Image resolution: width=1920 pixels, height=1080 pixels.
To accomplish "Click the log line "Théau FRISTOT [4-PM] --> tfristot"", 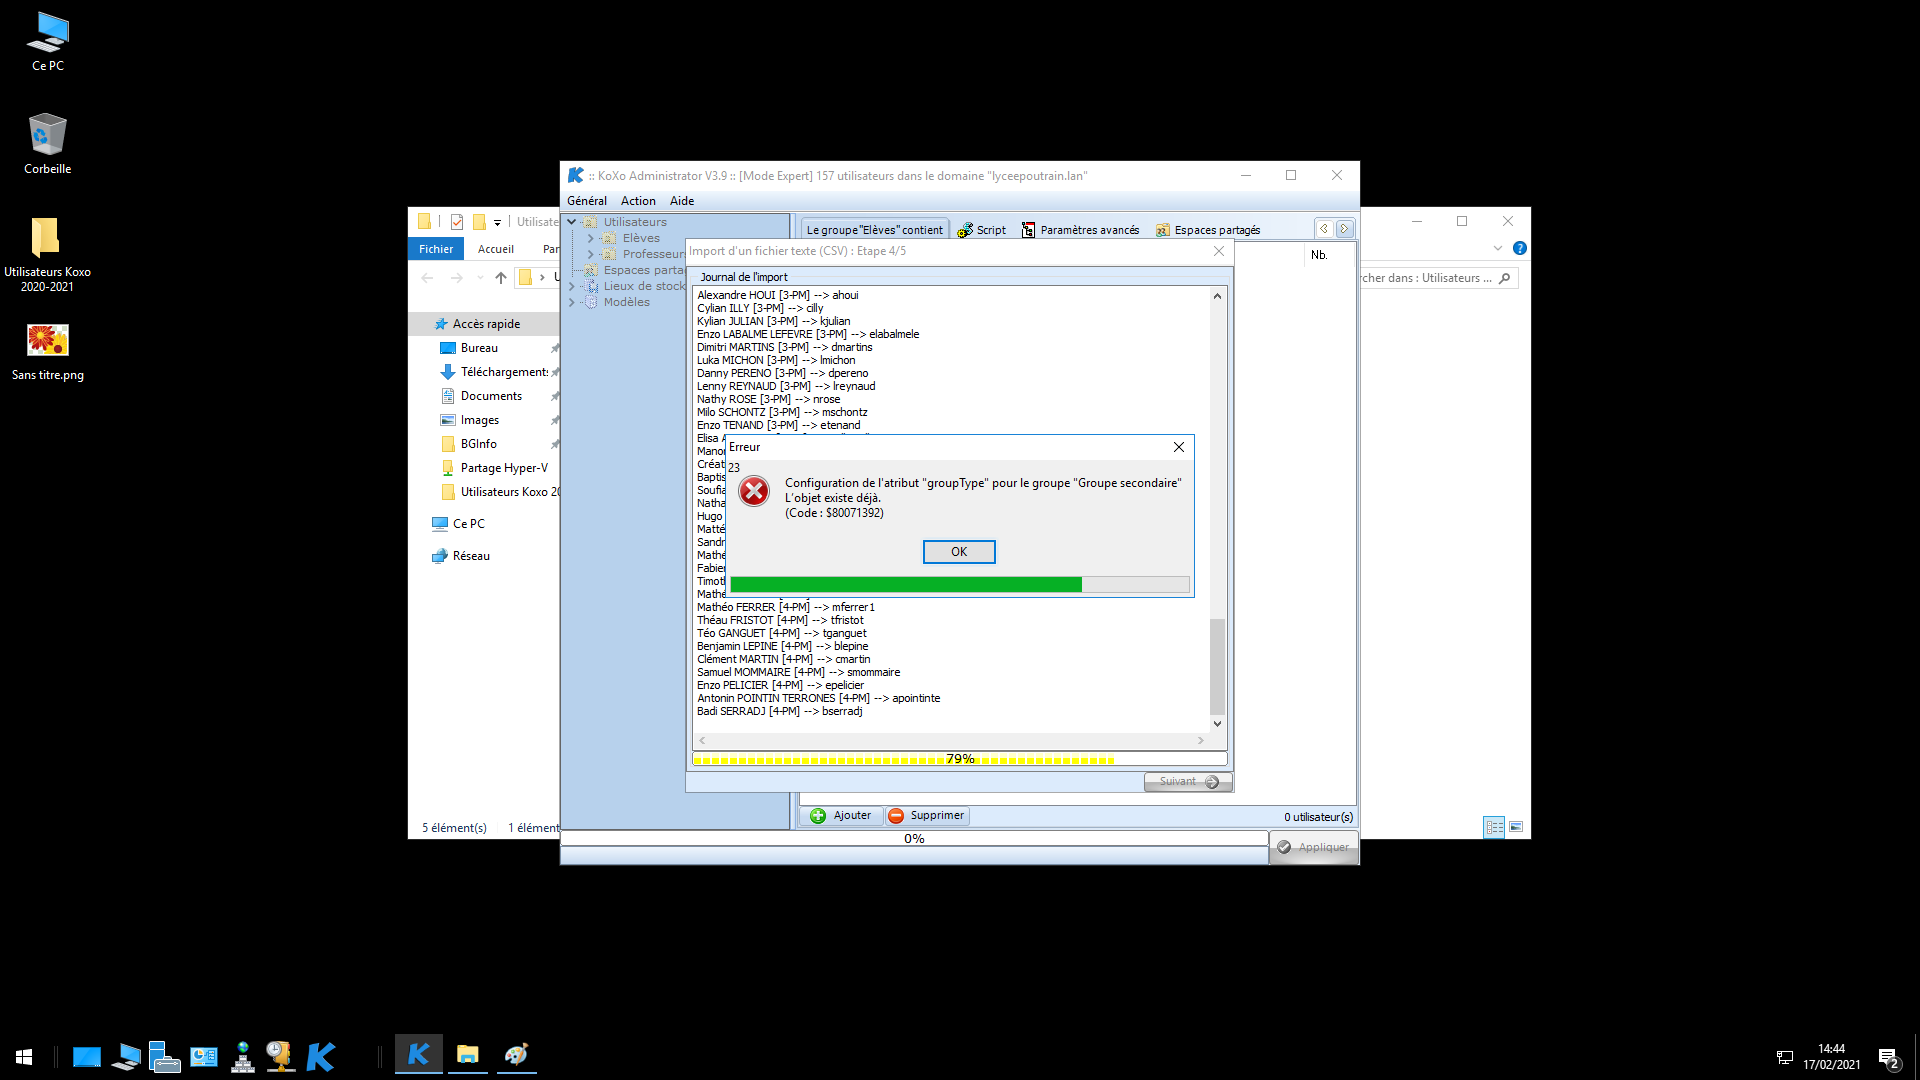I will [780, 620].
